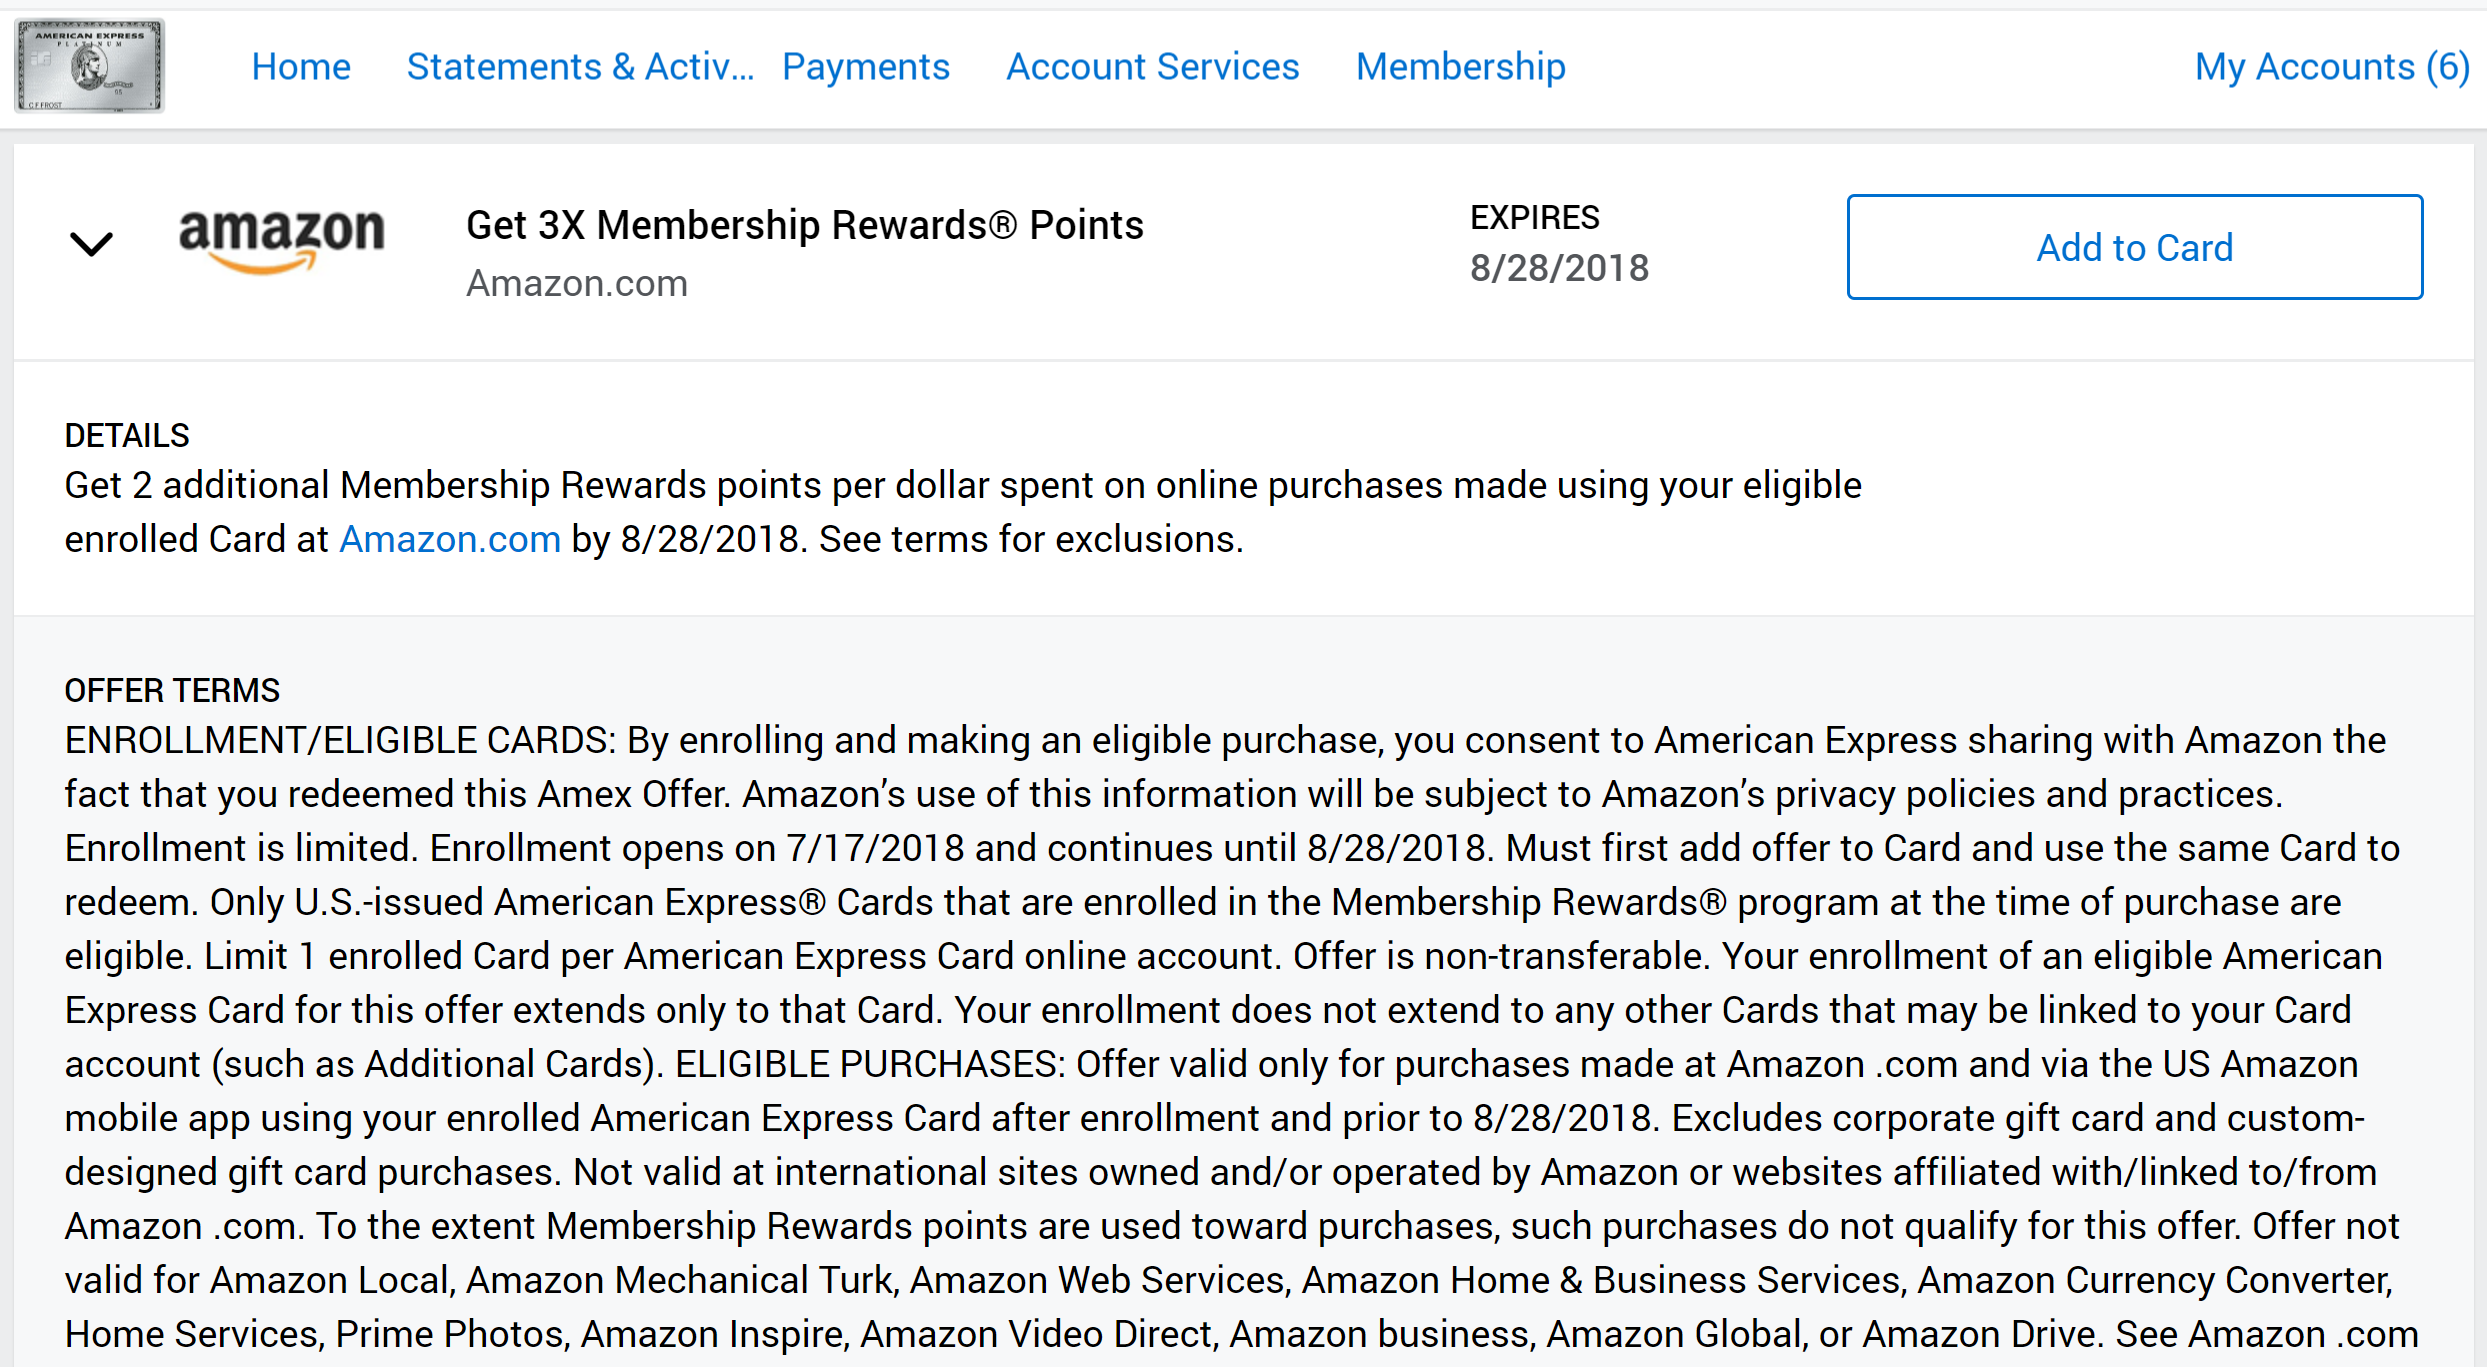Click the OFFER TERMS heading
2487x1367 pixels.
172,691
